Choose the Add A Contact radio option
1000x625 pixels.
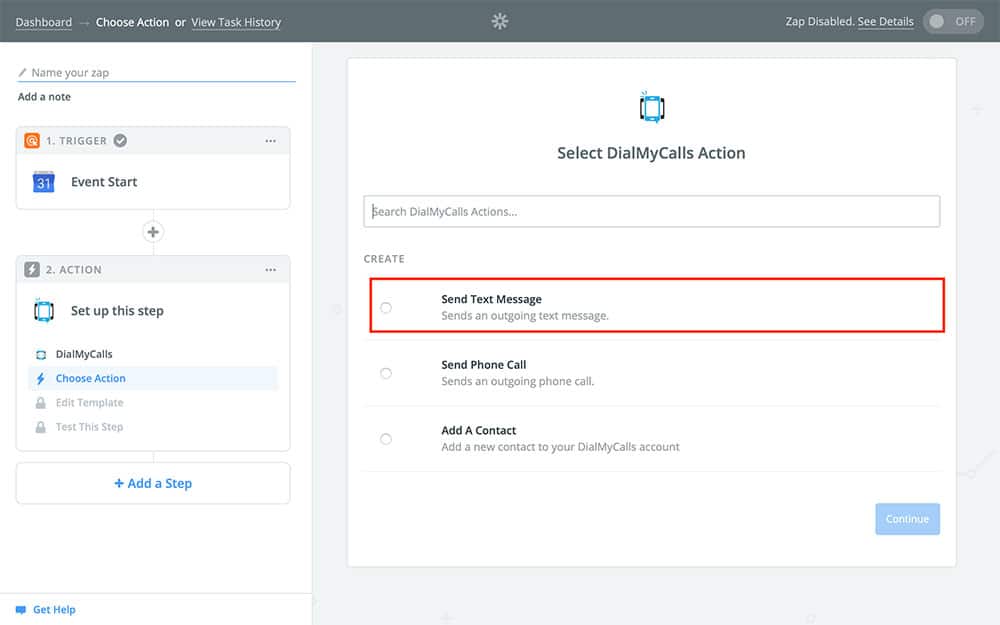(386, 439)
